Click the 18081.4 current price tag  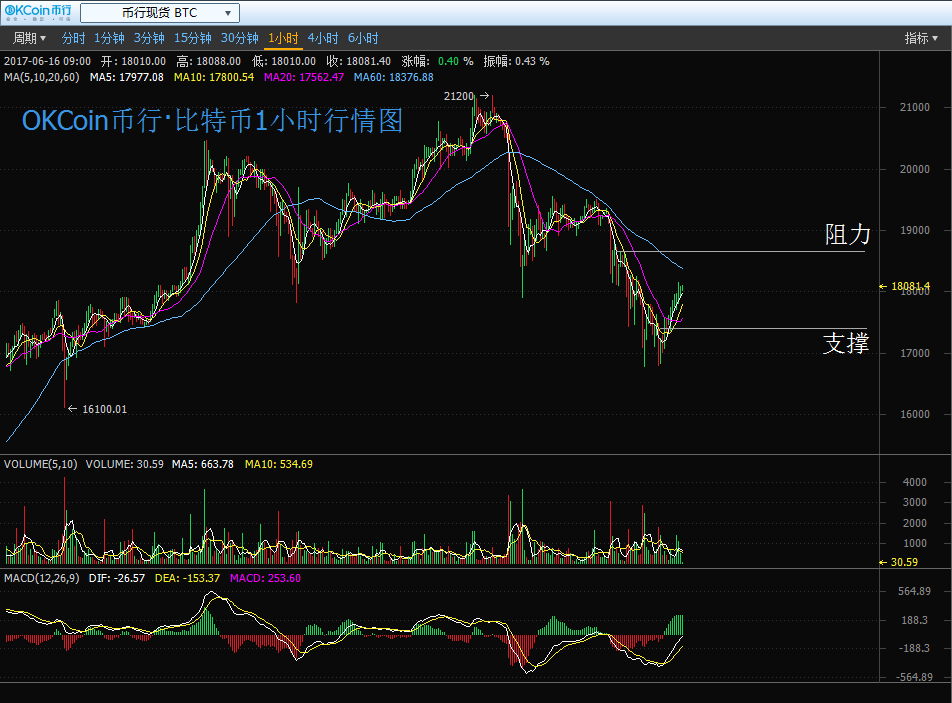910,286
